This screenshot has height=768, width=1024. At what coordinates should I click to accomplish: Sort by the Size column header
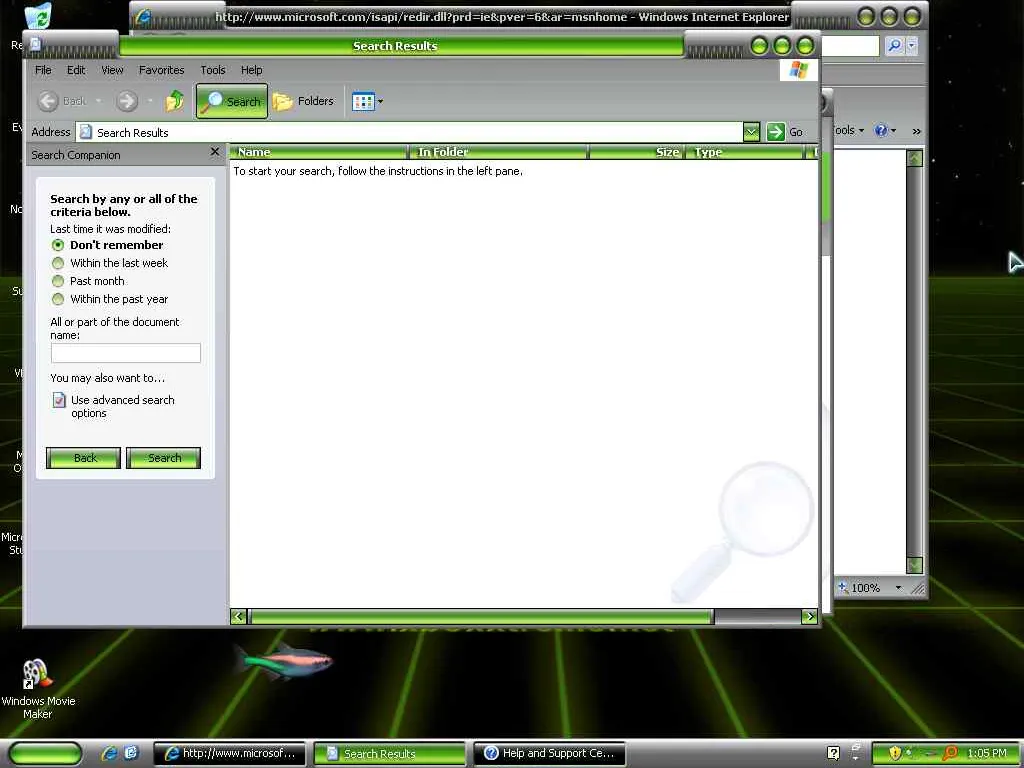[x=637, y=152]
